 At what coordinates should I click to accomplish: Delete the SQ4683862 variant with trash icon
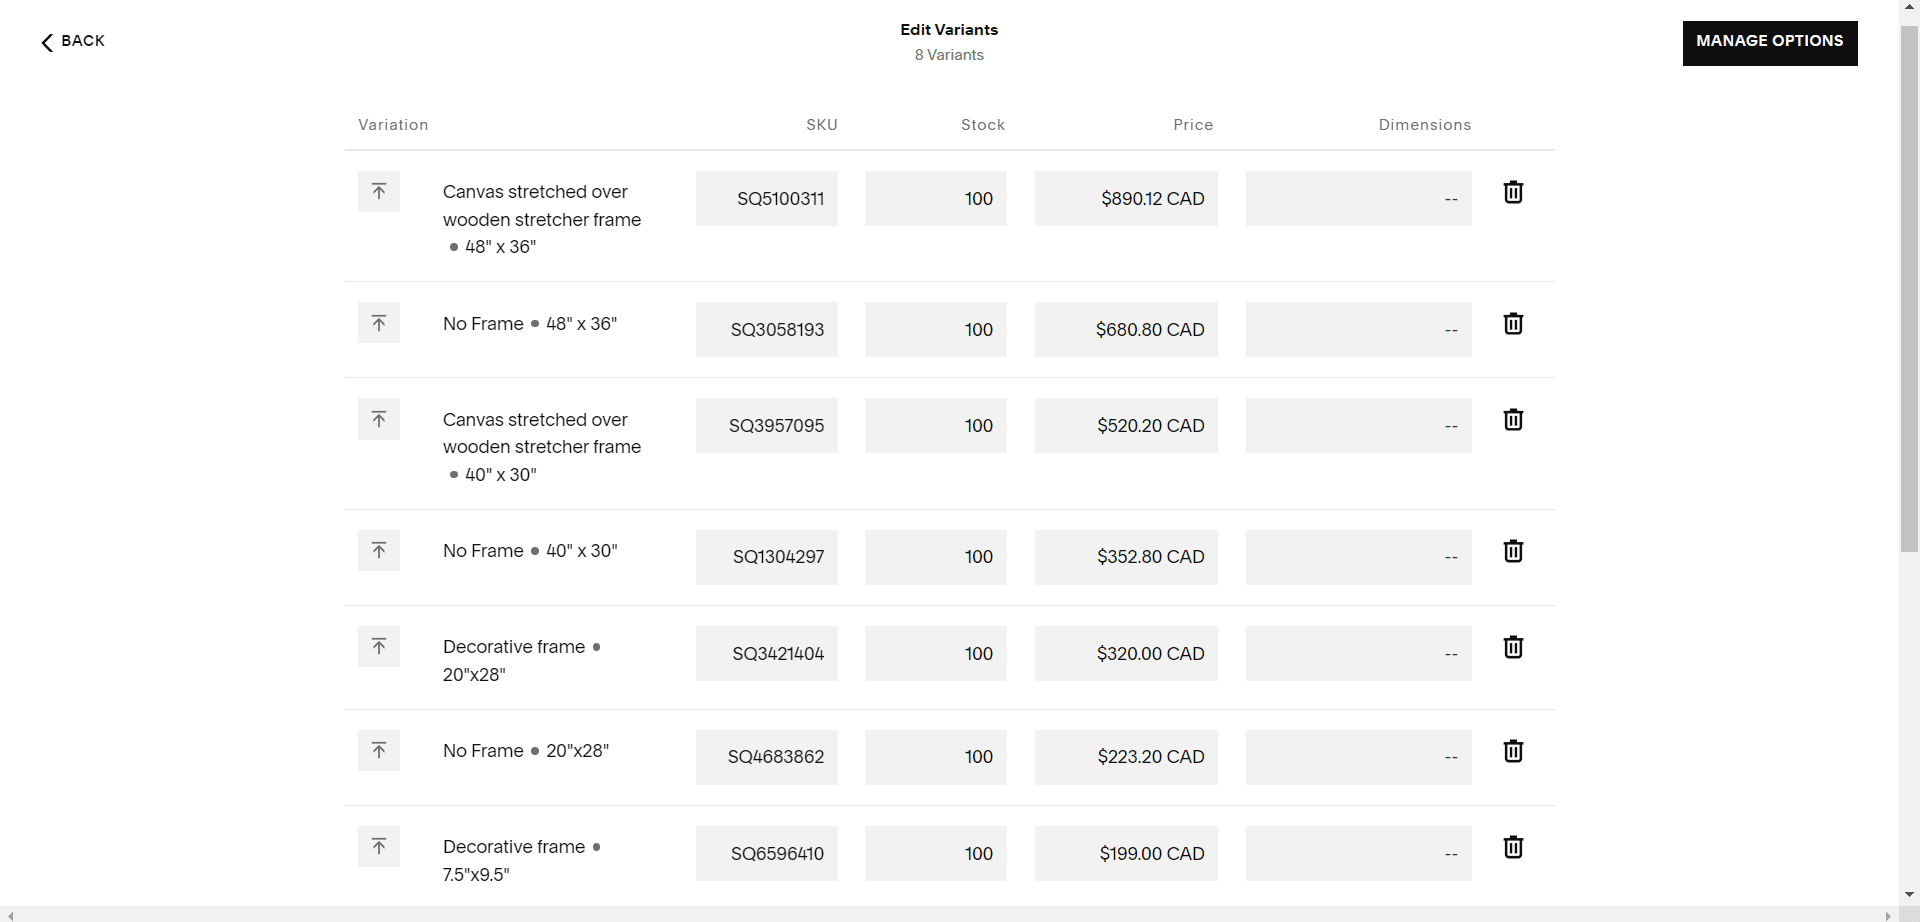point(1513,751)
